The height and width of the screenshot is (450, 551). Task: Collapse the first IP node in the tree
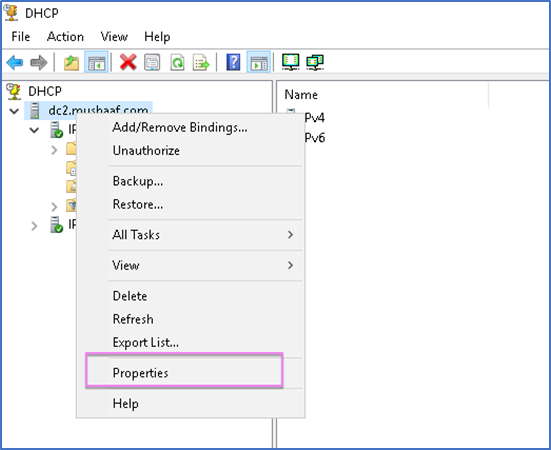pos(34,130)
